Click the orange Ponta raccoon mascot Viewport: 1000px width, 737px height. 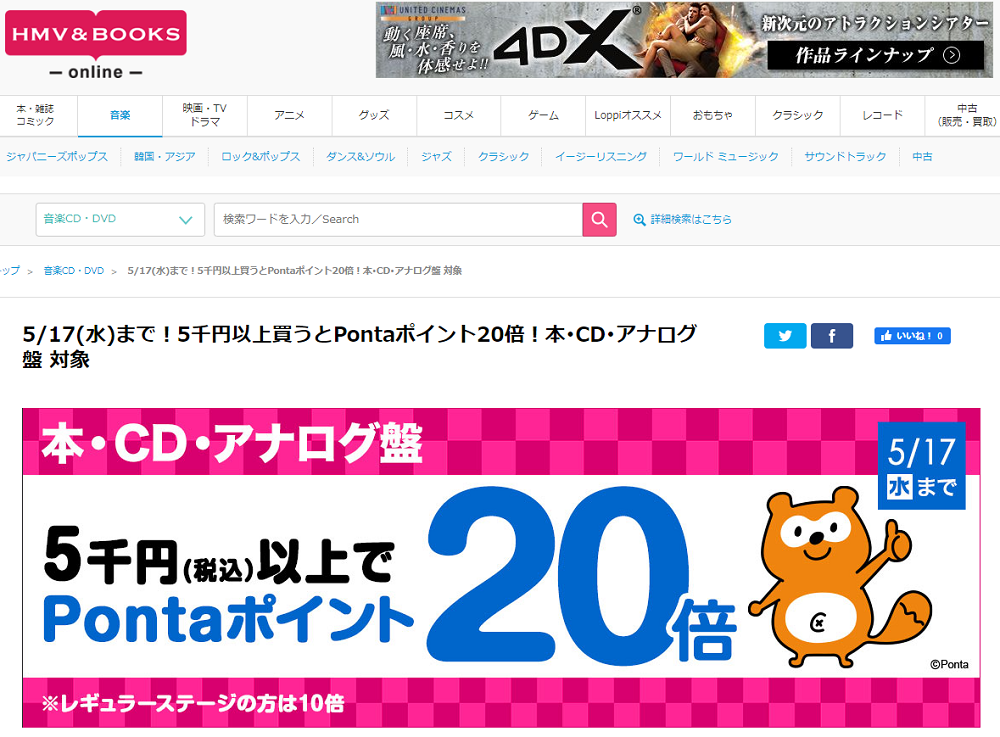coord(841,577)
